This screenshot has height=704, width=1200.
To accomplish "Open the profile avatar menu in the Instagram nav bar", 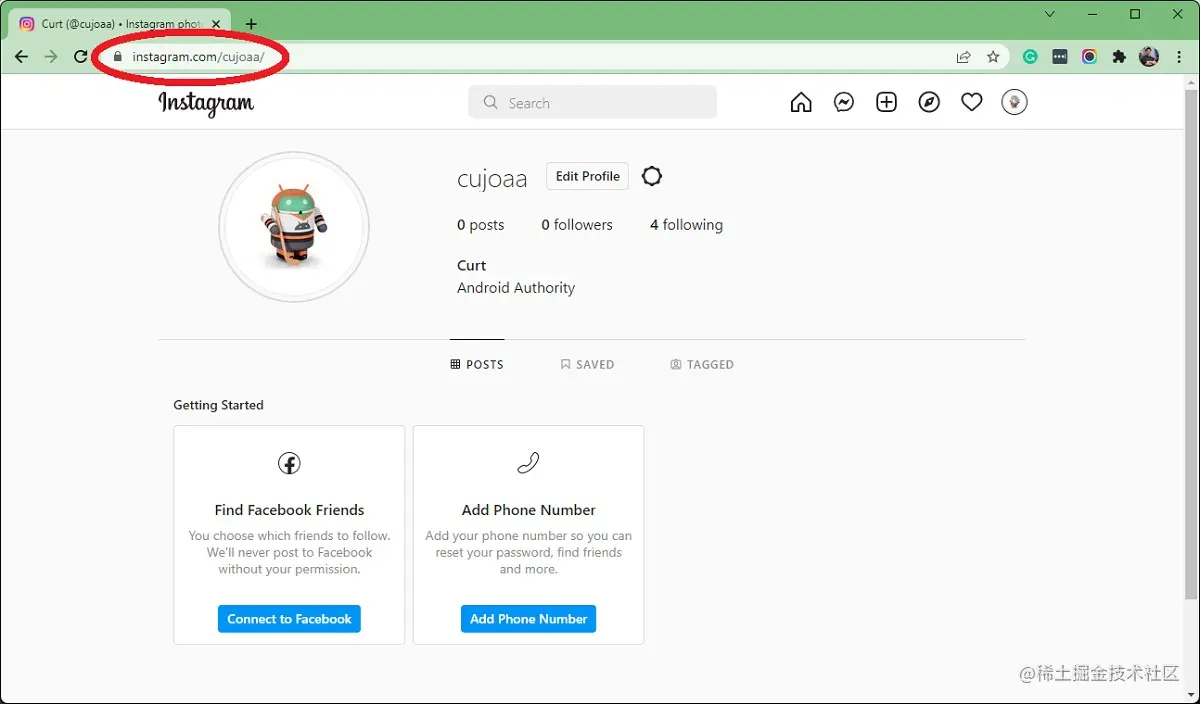I will coord(1014,102).
